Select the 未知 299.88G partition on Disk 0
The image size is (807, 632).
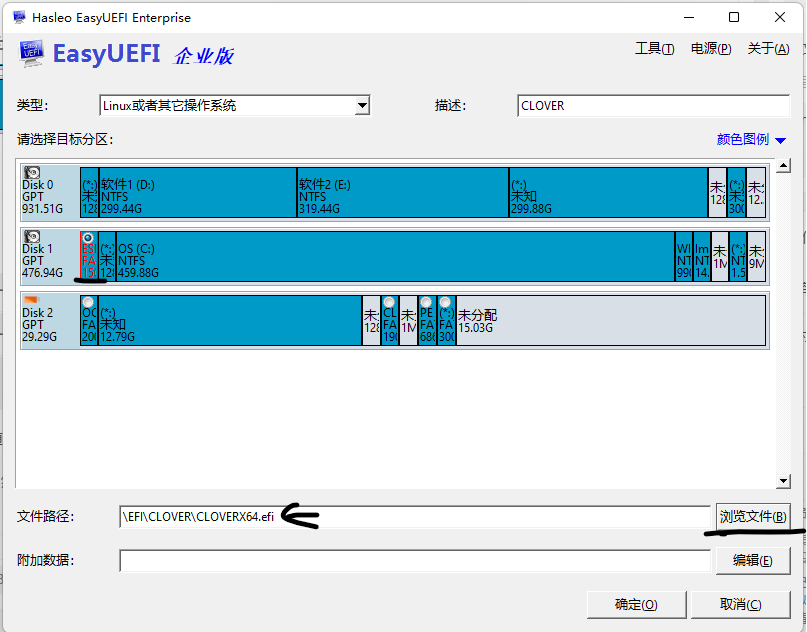point(608,192)
